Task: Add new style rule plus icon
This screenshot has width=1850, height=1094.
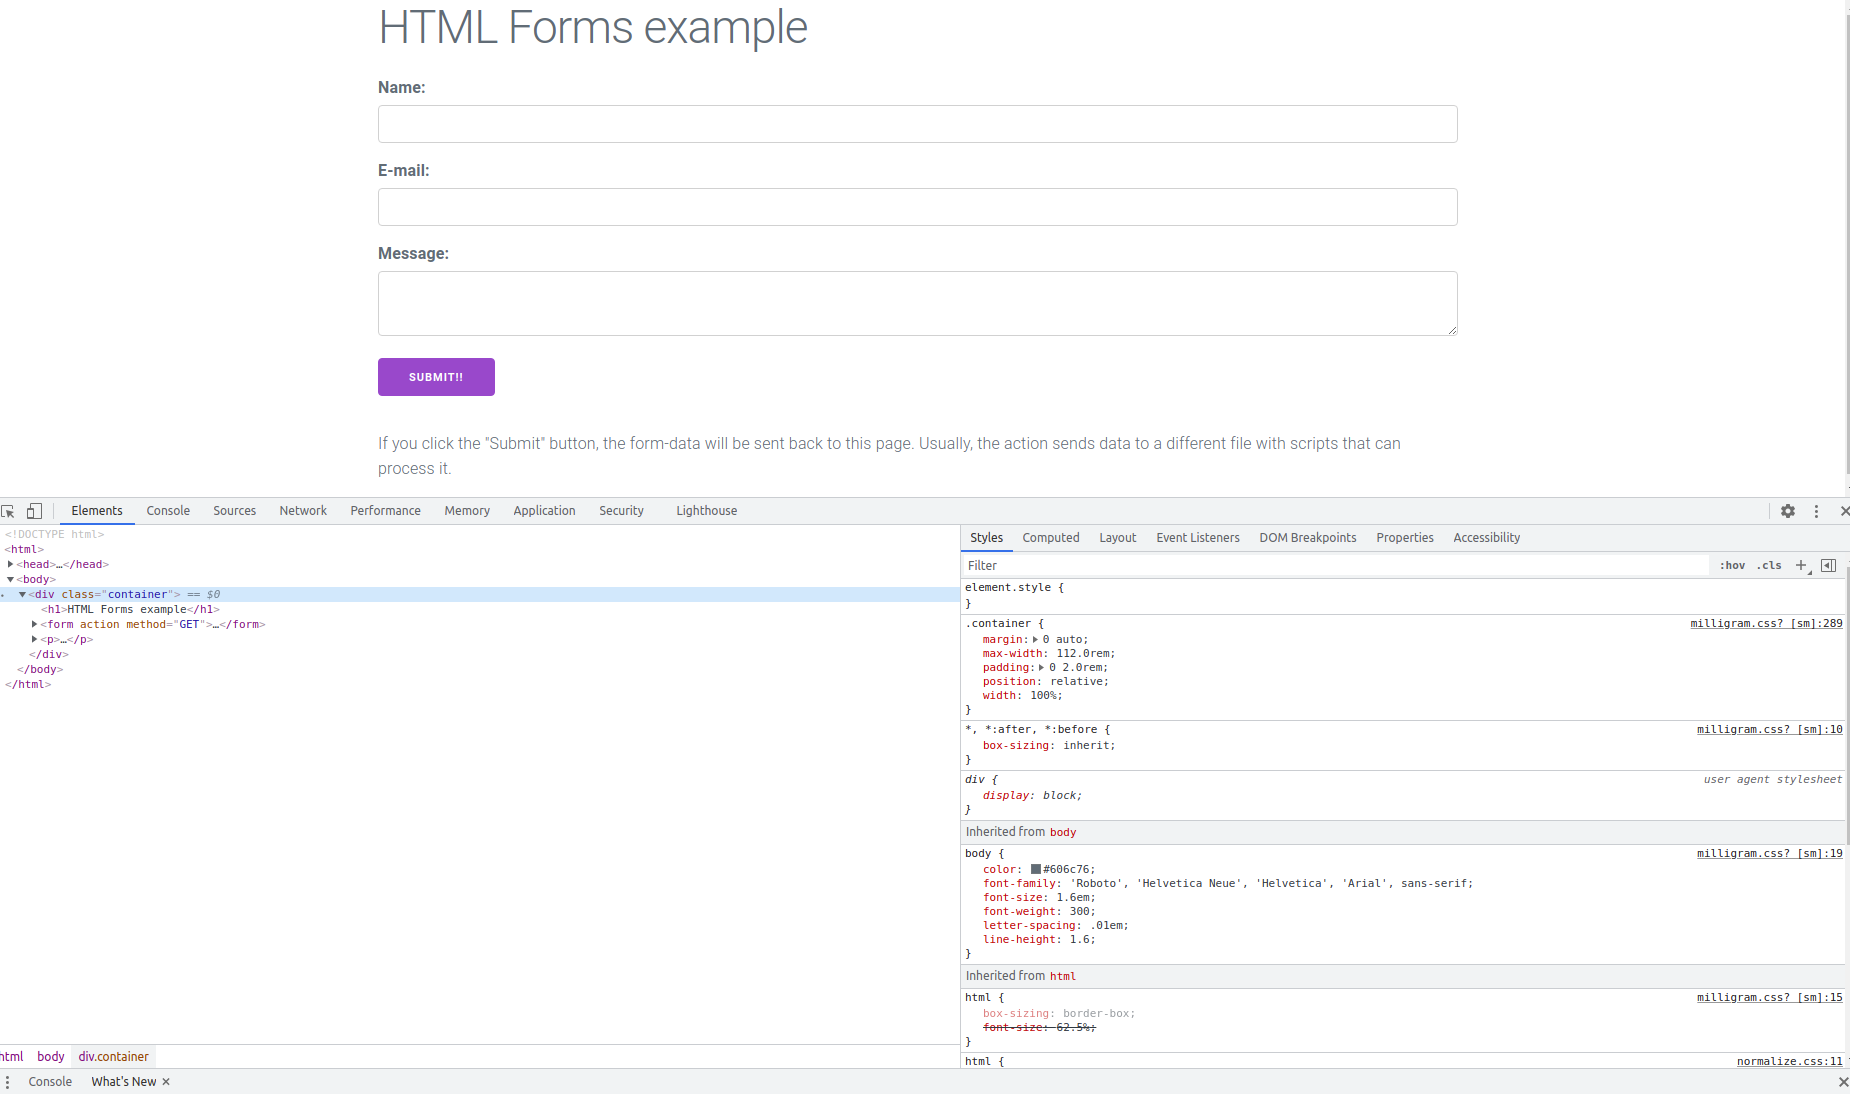Action: coord(1801,565)
